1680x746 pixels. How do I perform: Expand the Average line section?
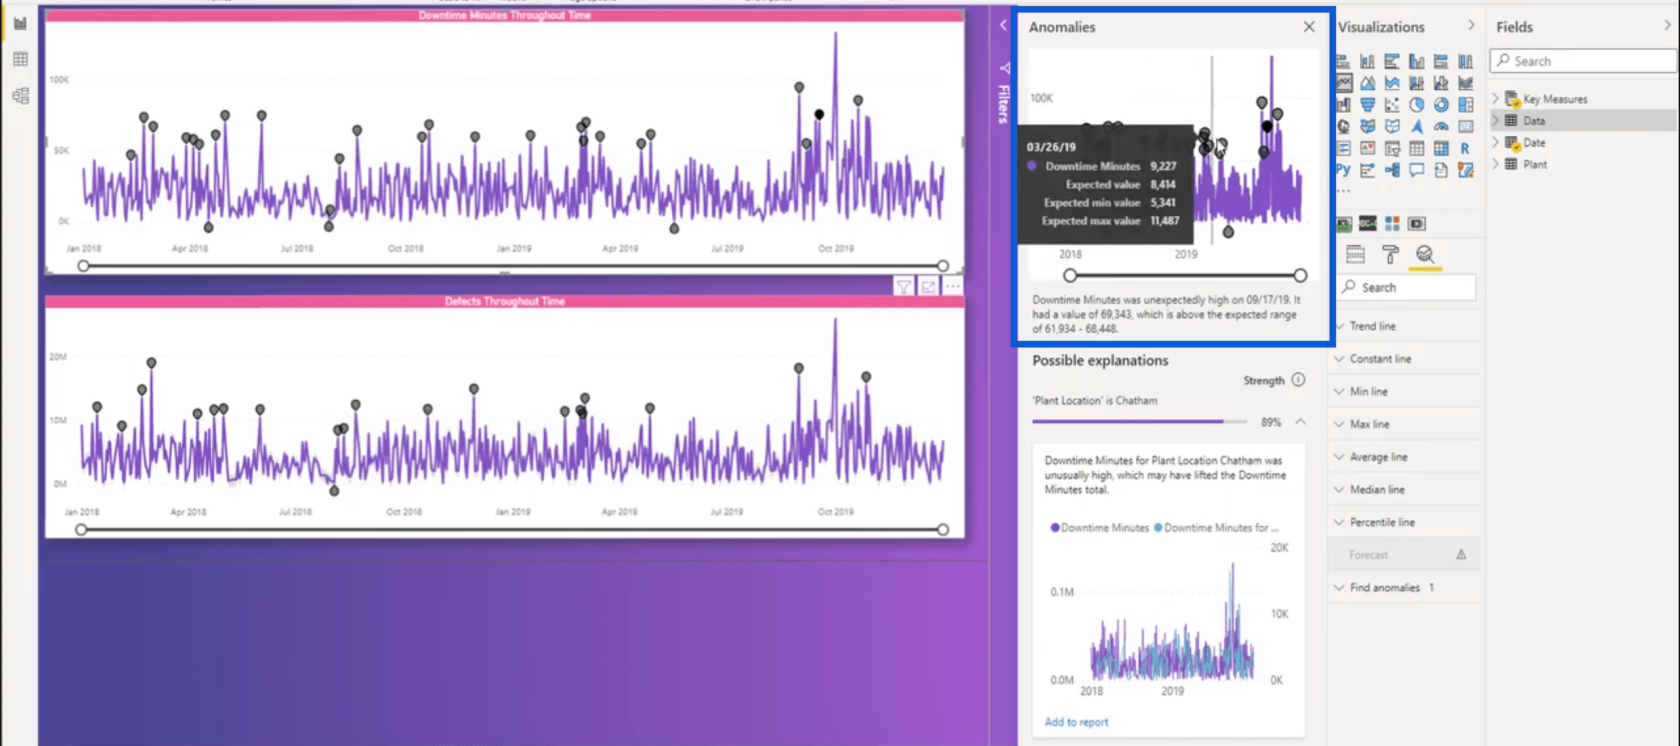pos(1405,457)
